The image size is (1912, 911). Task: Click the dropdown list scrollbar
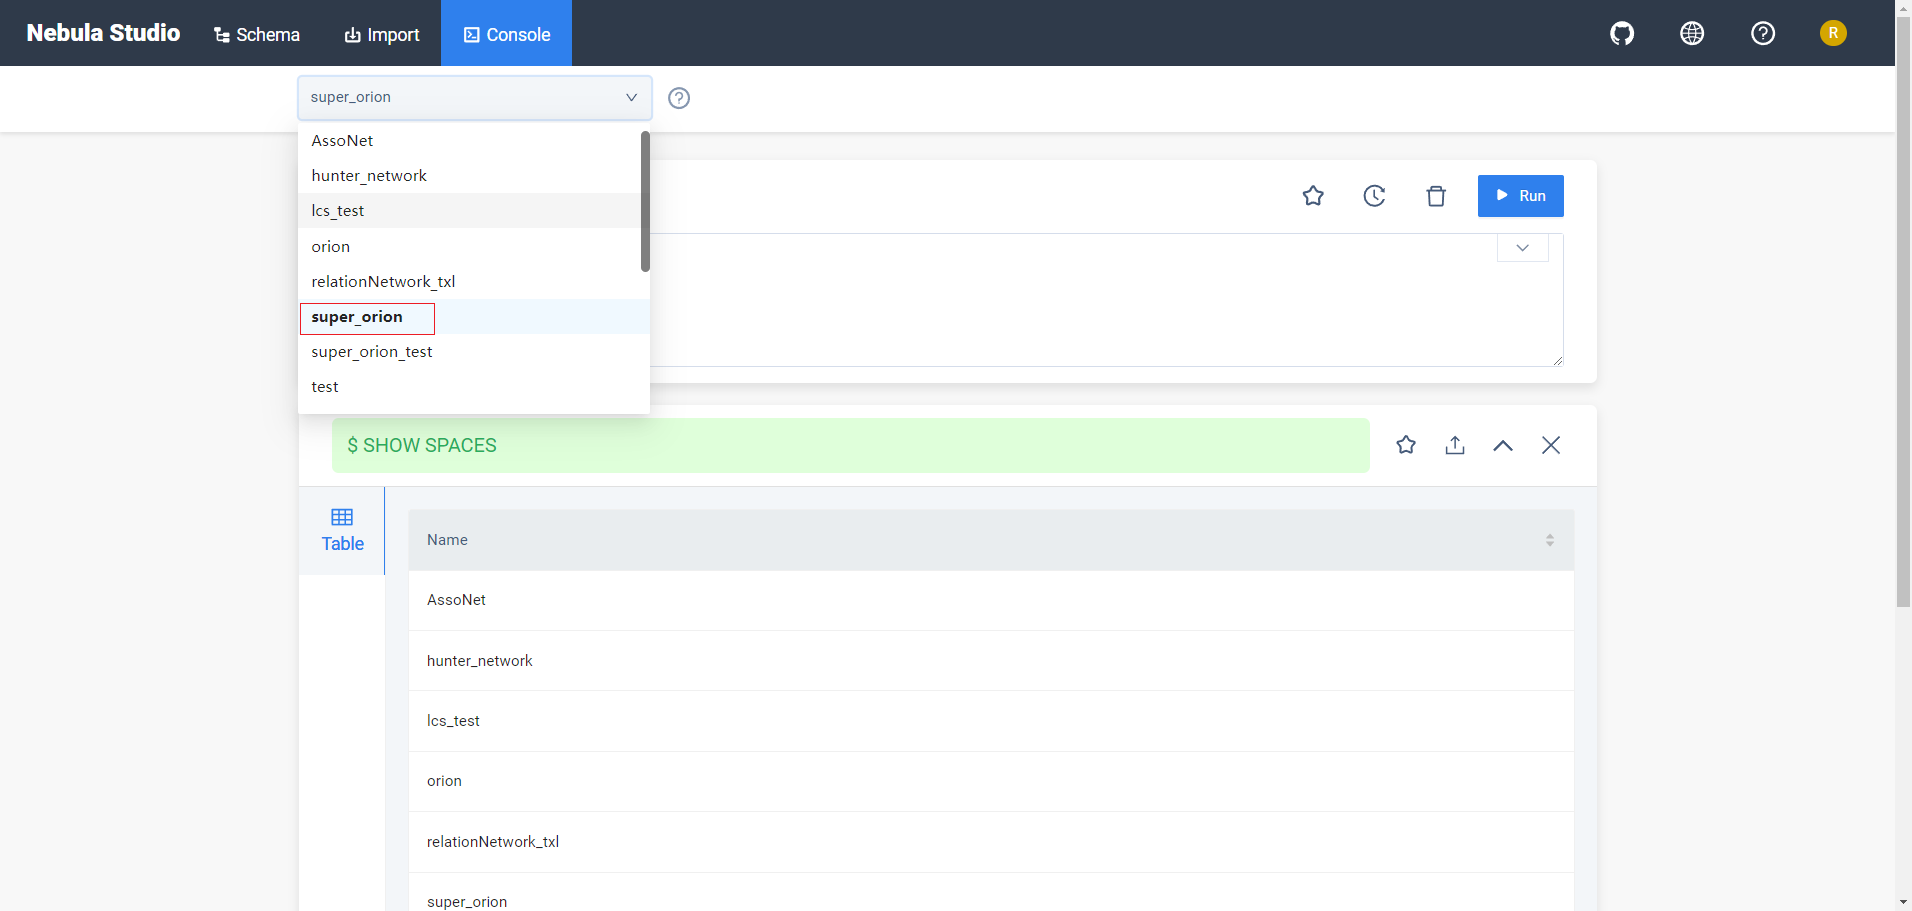click(645, 201)
